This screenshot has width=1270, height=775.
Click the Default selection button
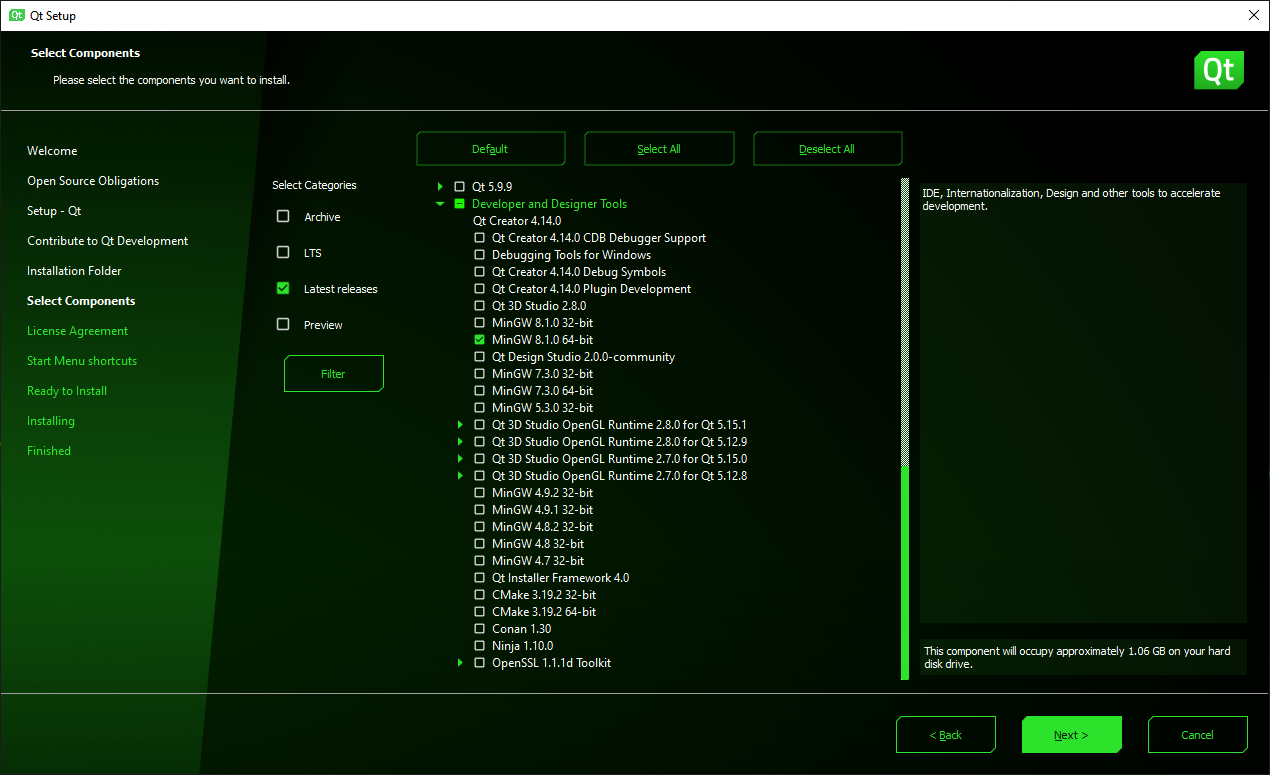point(491,149)
